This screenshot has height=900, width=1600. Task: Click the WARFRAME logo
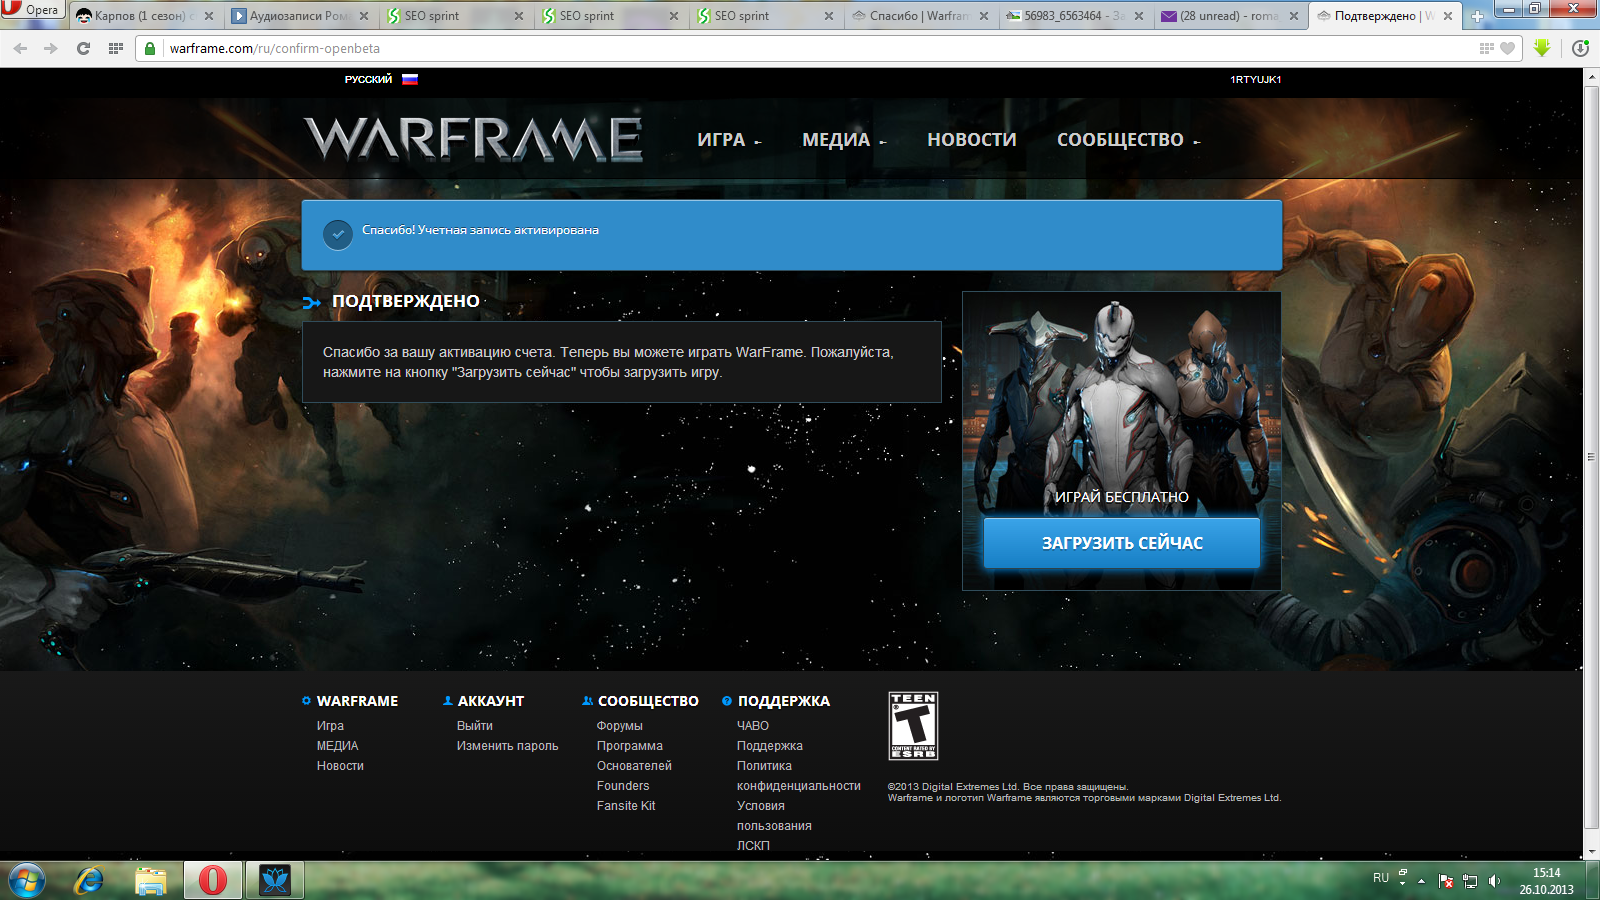[473, 139]
